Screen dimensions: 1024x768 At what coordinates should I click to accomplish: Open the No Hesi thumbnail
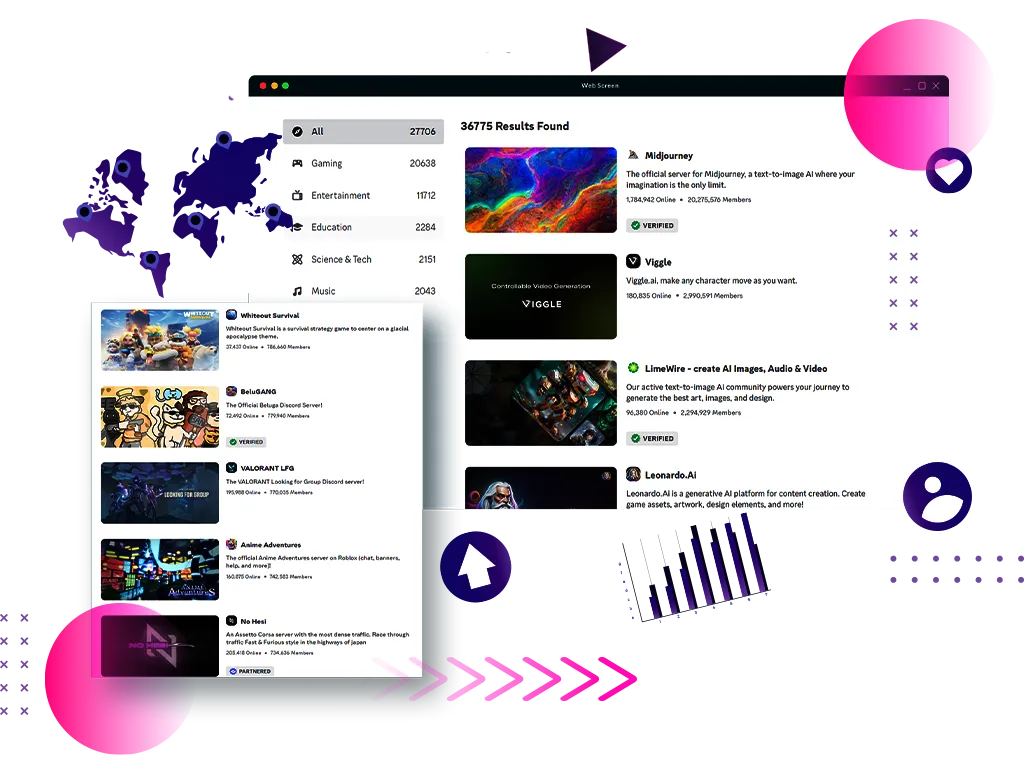[x=160, y=646]
